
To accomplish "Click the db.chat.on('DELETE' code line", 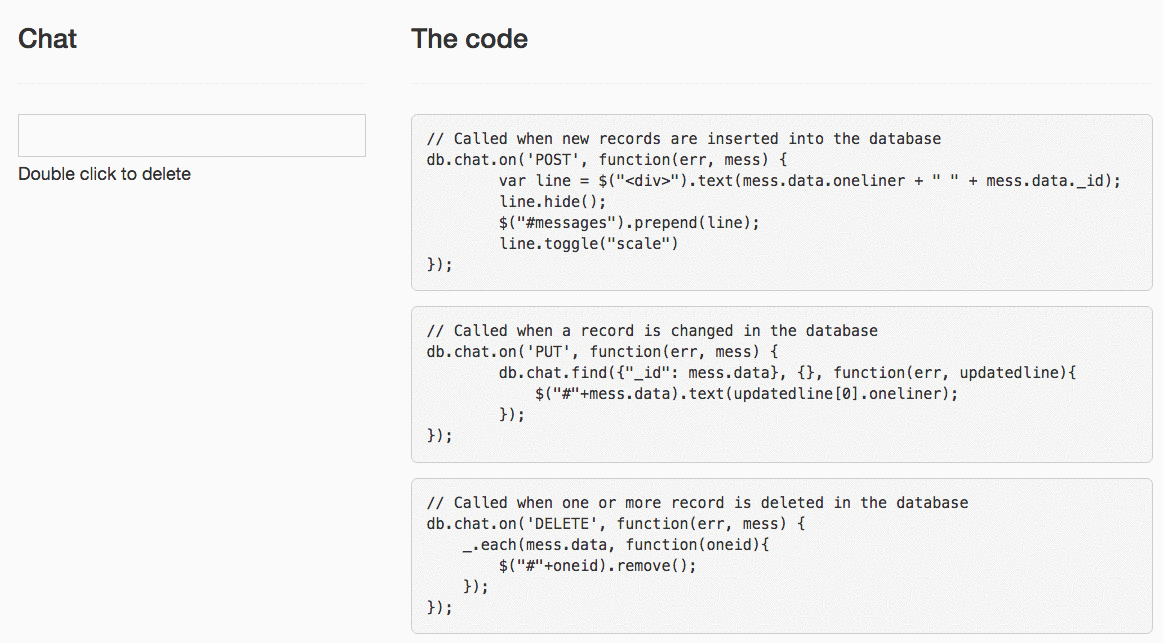I will pos(616,524).
